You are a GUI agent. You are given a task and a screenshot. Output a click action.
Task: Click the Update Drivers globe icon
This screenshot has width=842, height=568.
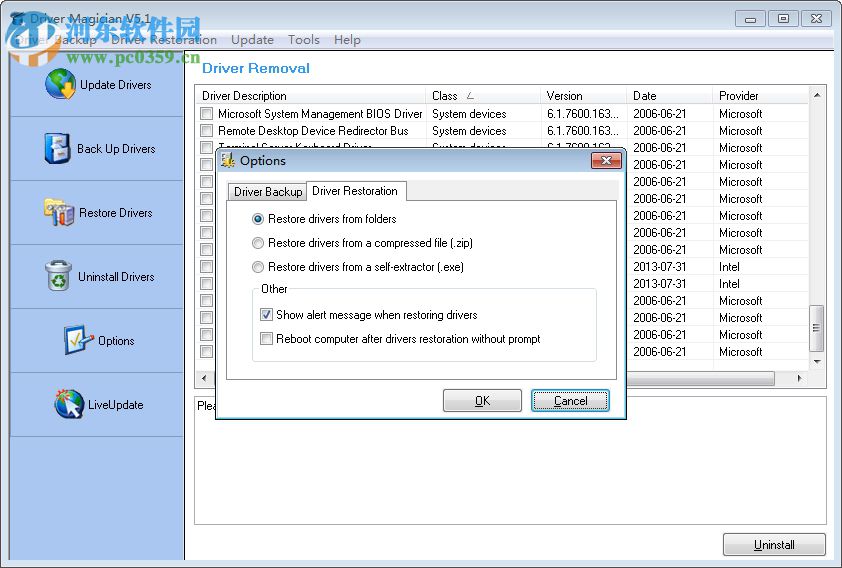(x=60, y=84)
